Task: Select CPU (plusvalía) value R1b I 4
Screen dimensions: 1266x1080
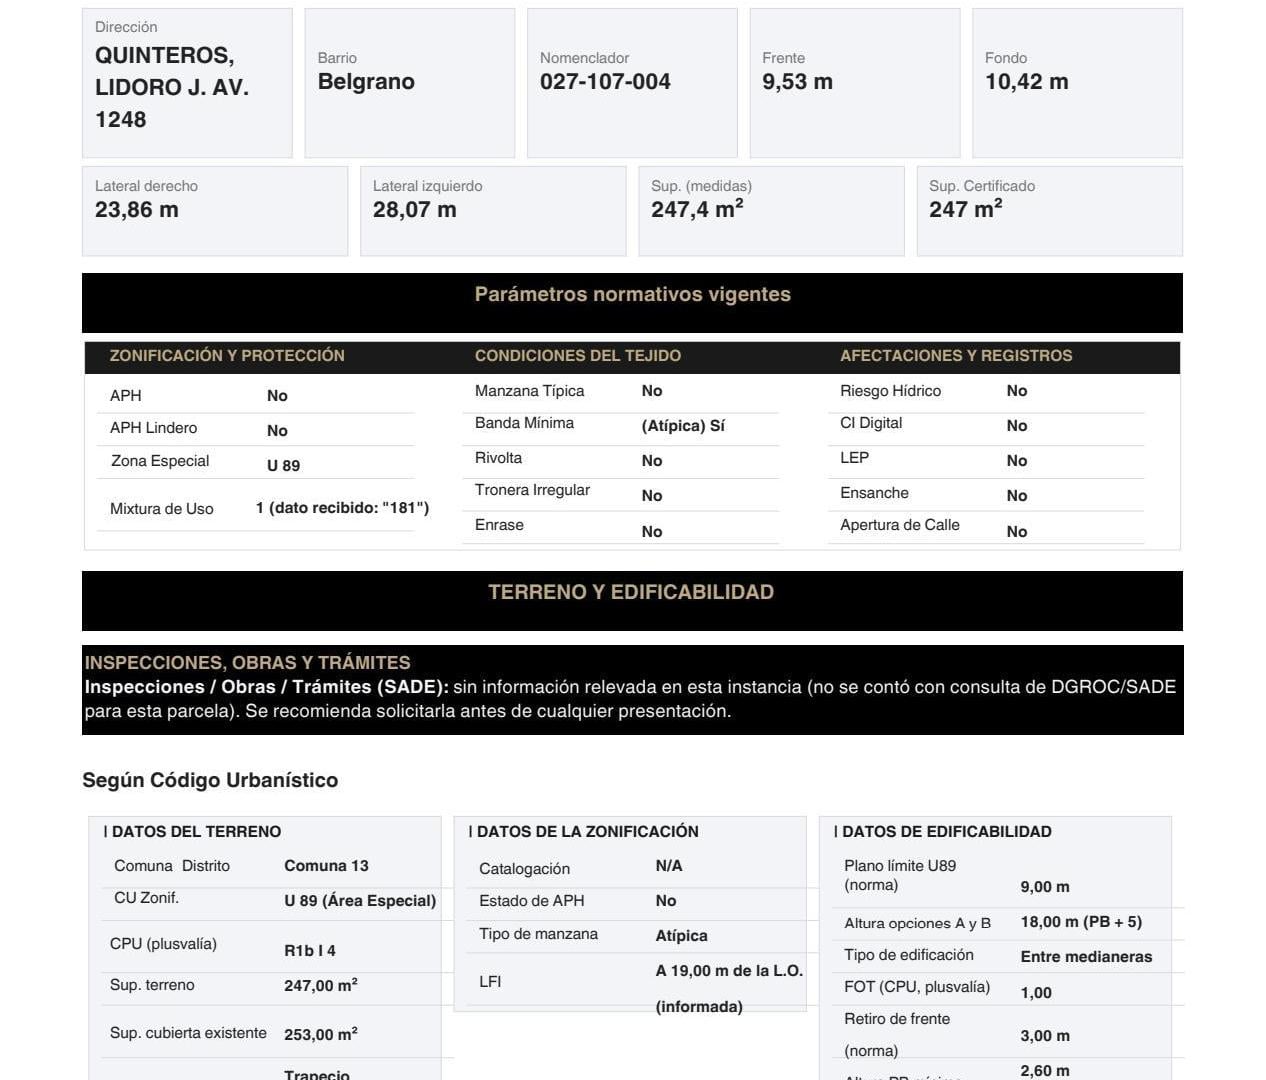Action: pyautogui.click(x=310, y=951)
